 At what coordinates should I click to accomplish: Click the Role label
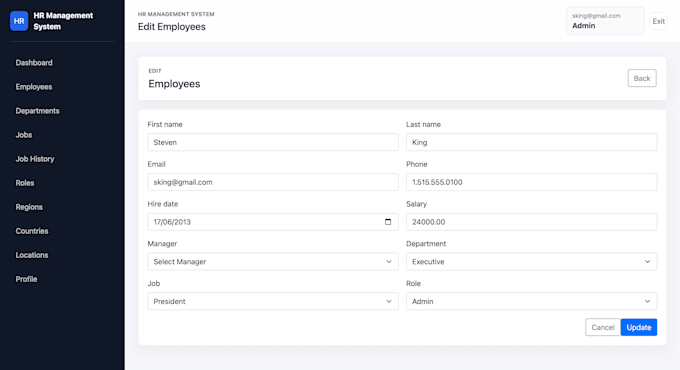tap(413, 284)
